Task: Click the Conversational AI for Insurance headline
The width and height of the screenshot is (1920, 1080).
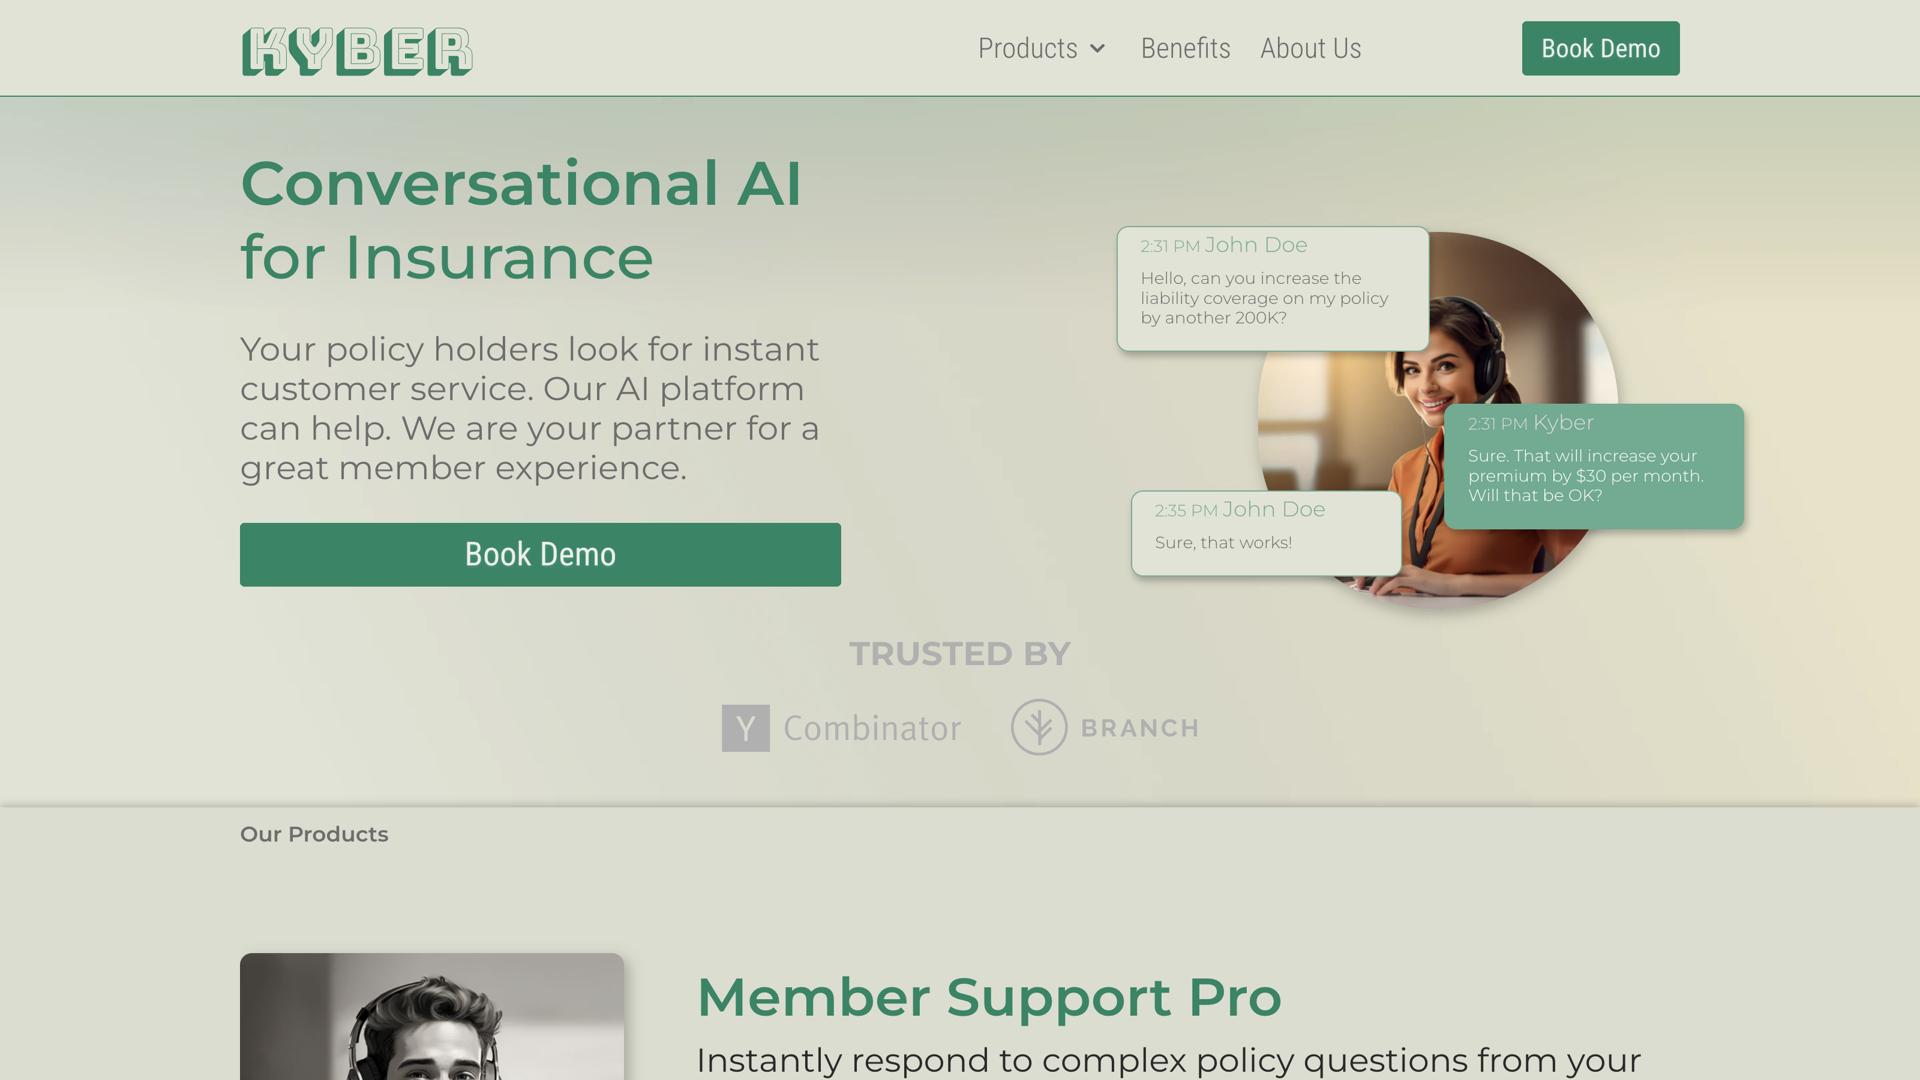Action: pos(520,220)
